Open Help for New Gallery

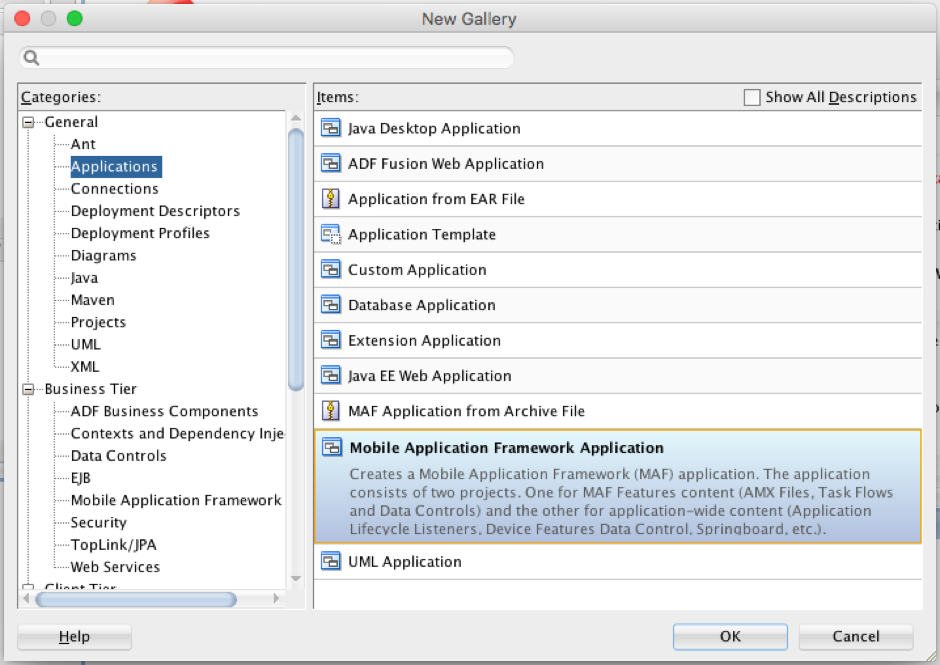[74, 637]
